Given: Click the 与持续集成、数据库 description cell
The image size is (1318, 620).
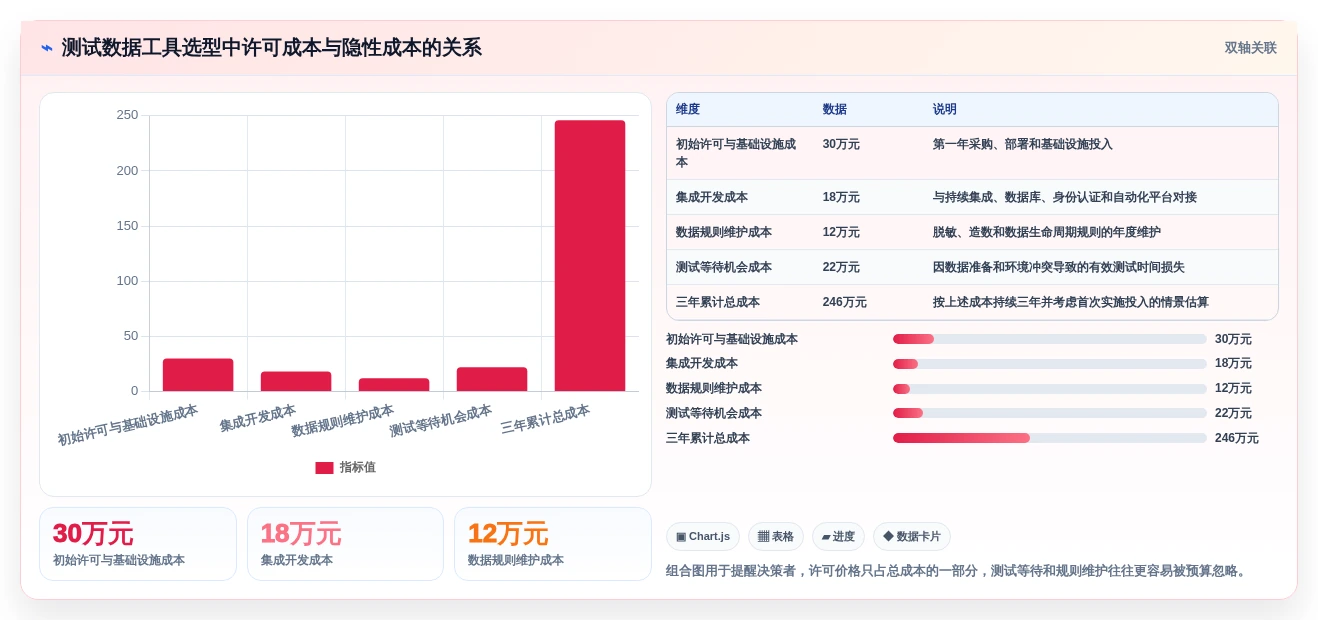Looking at the screenshot, I should [x=1101, y=197].
